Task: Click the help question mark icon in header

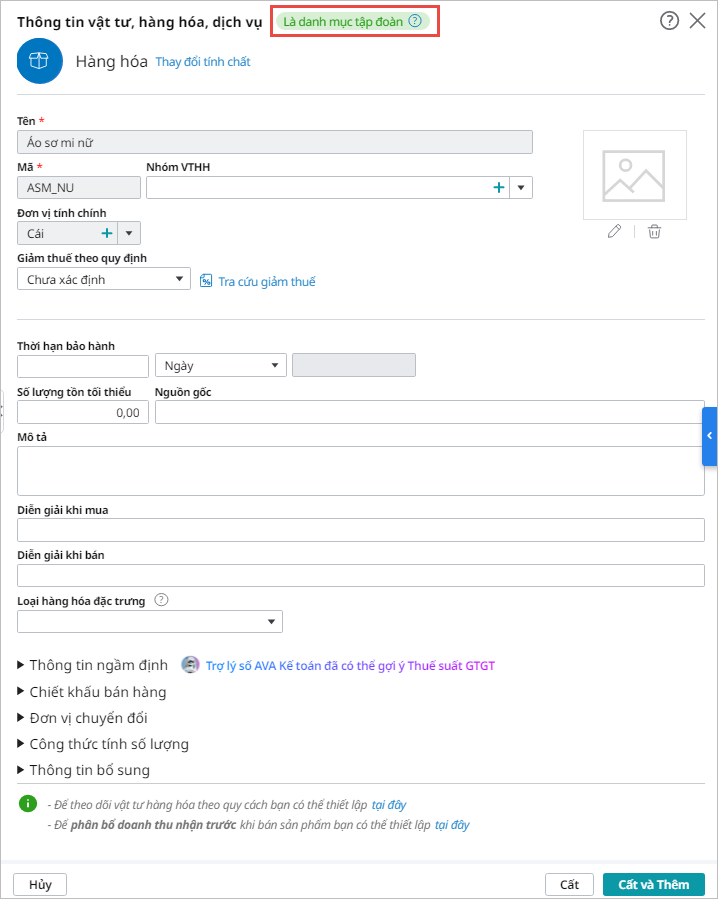Action: pos(670,20)
